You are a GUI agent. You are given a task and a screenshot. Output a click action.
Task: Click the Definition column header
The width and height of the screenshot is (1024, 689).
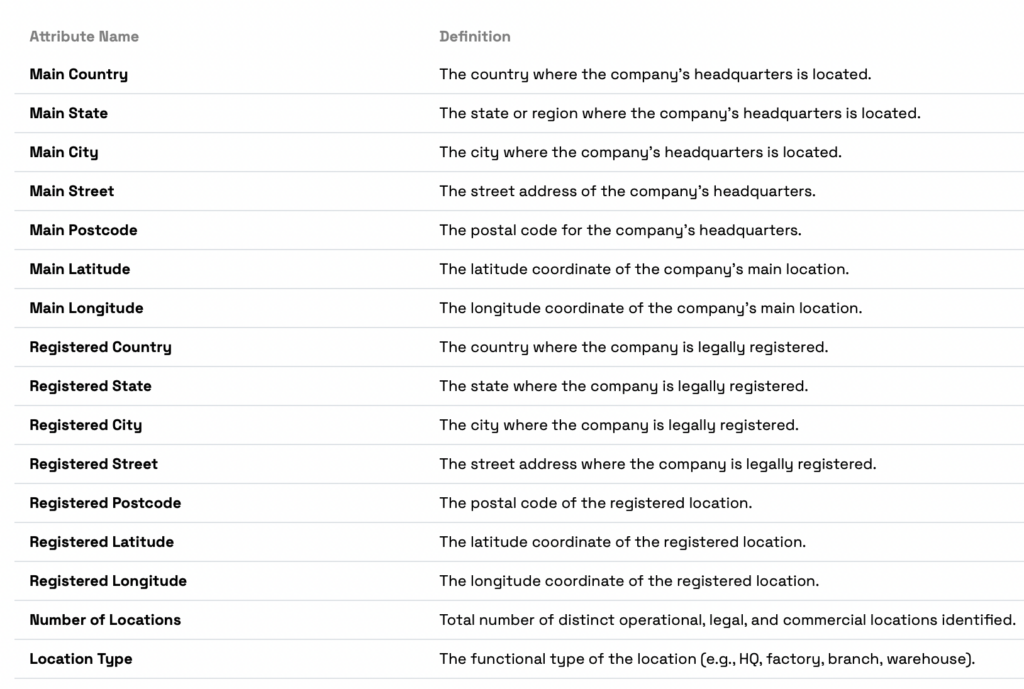(x=475, y=37)
